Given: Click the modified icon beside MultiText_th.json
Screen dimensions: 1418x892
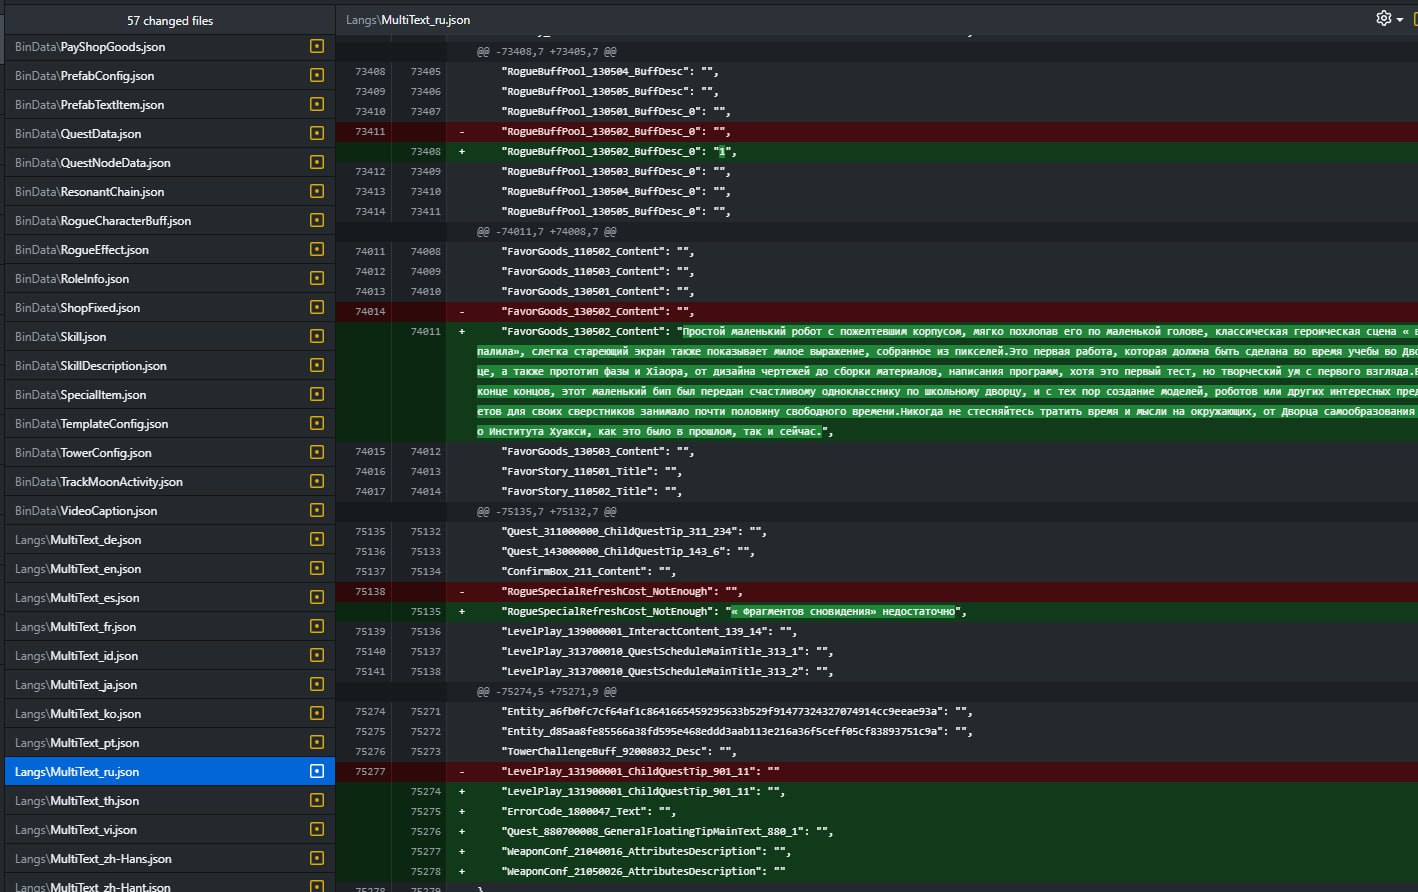Looking at the screenshot, I should click(317, 801).
